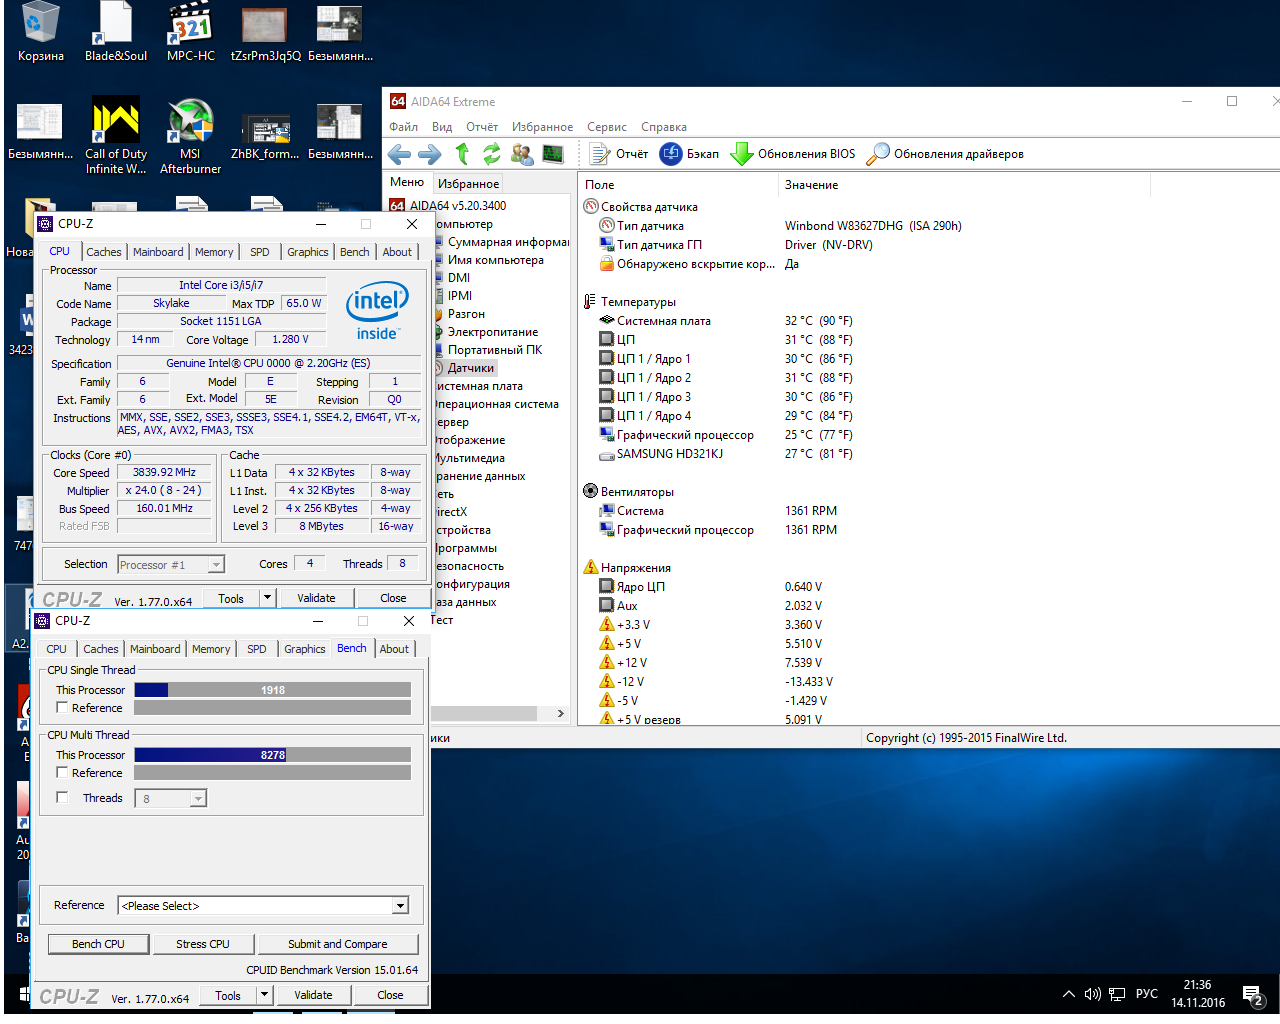Select Разгон in the AIDA64 tree
This screenshot has width=1280, height=1024.
[x=465, y=314]
